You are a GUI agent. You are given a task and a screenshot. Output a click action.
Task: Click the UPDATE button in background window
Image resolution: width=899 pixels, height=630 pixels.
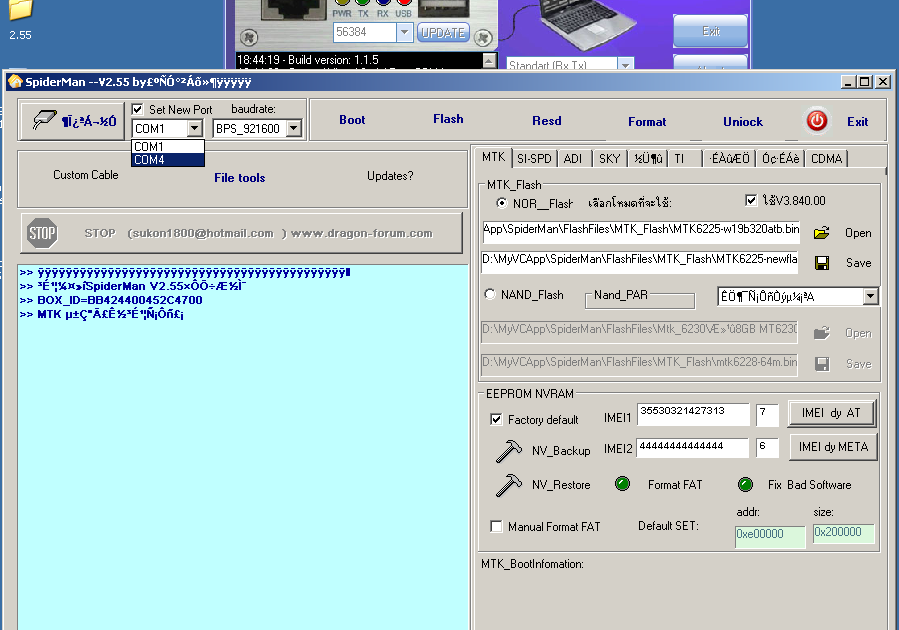click(x=443, y=33)
